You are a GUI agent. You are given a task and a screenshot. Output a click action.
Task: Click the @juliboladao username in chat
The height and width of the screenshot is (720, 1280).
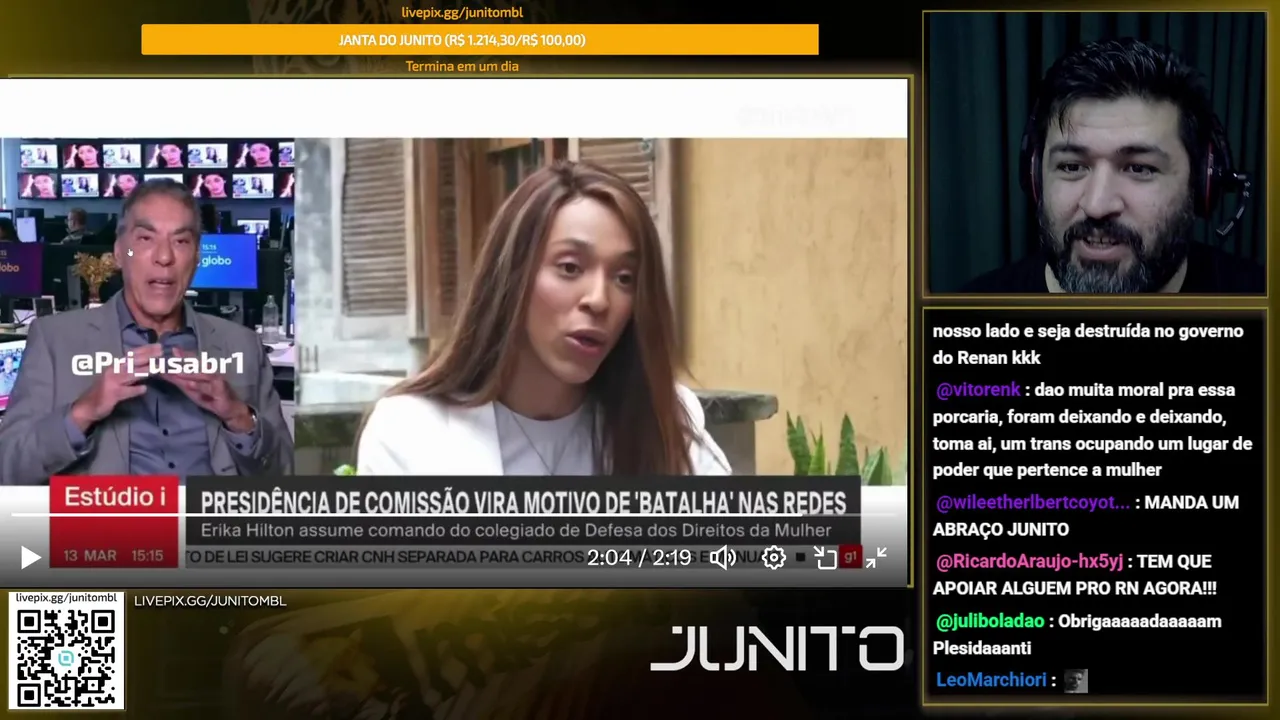[990, 621]
